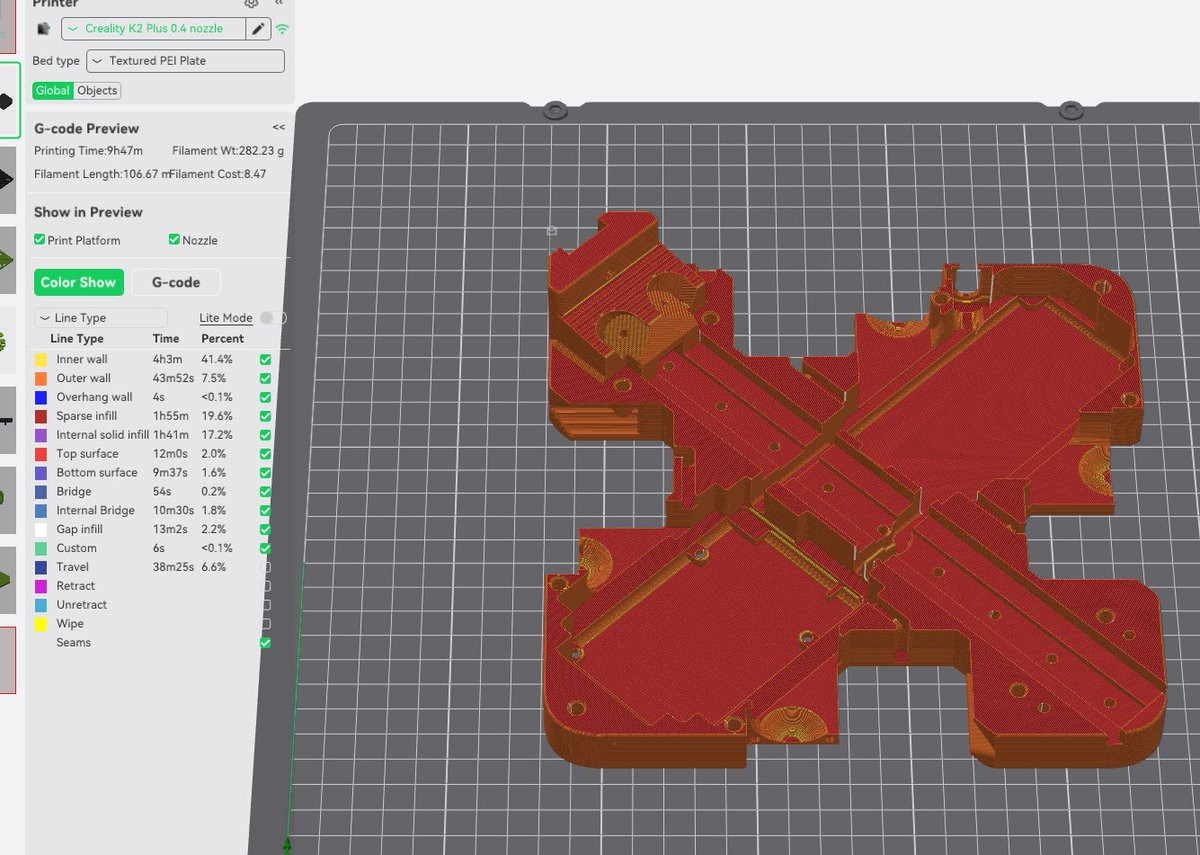Click the Inner wall yellow color swatch

tap(41, 359)
